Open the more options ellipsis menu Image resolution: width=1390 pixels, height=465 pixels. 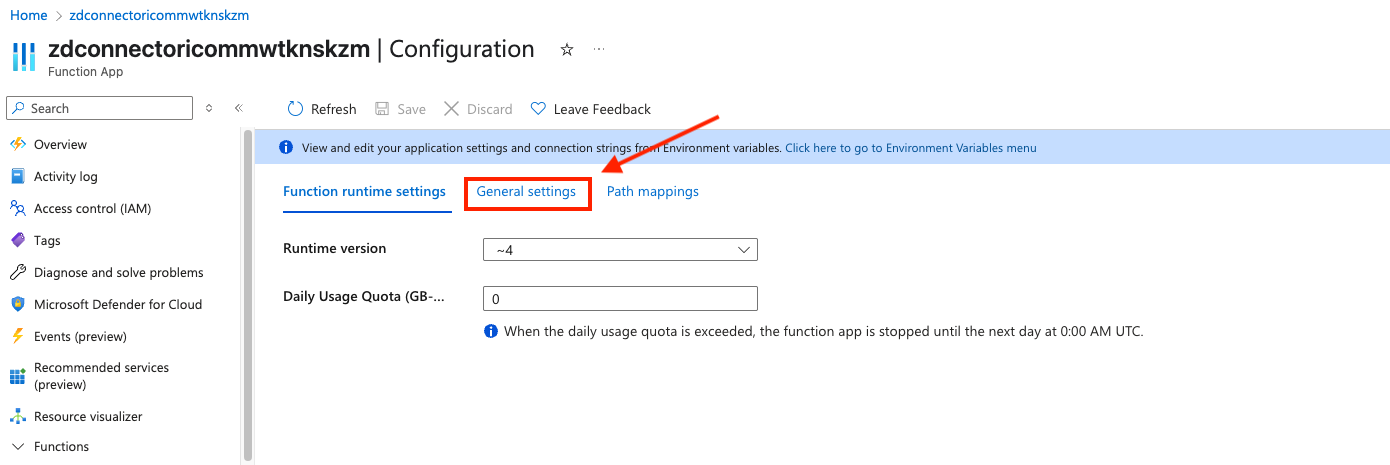click(x=599, y=49)
